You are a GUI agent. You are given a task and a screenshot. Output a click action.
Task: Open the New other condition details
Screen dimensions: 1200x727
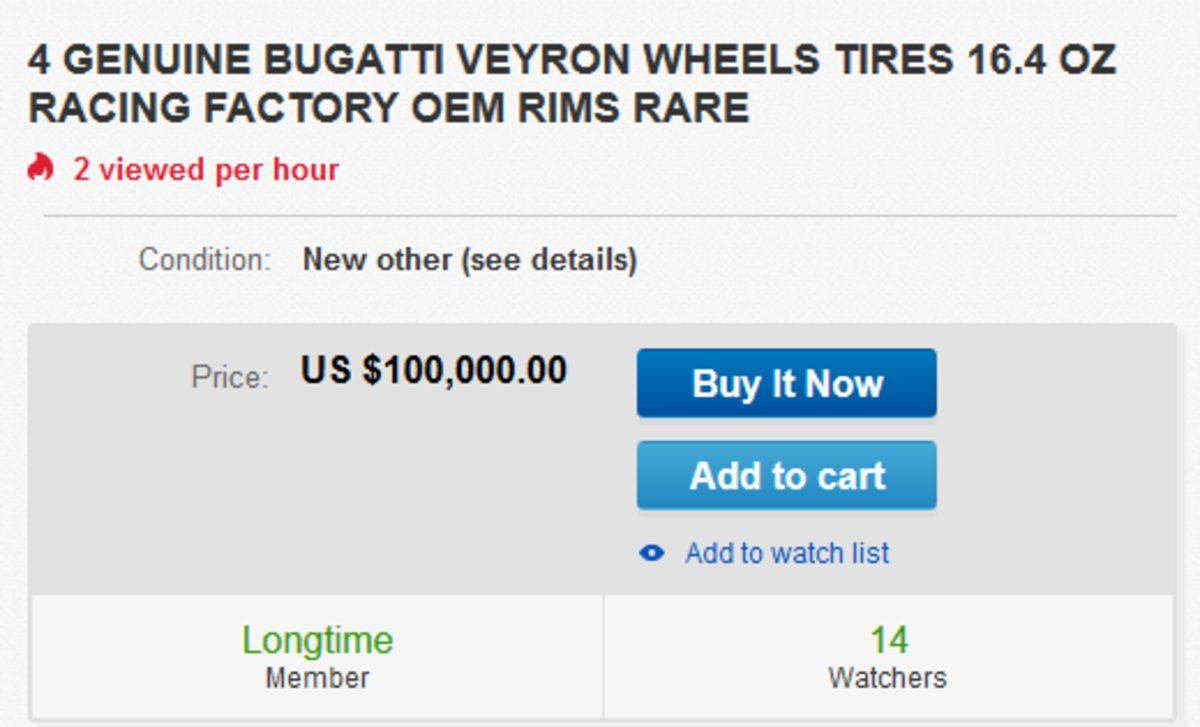coord(470,260)
